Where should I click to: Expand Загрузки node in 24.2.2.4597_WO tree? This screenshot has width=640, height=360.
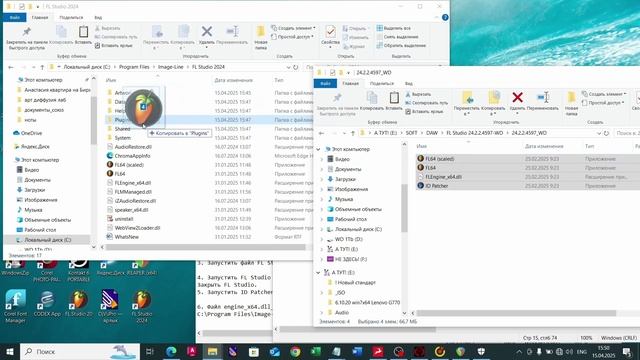322,179
